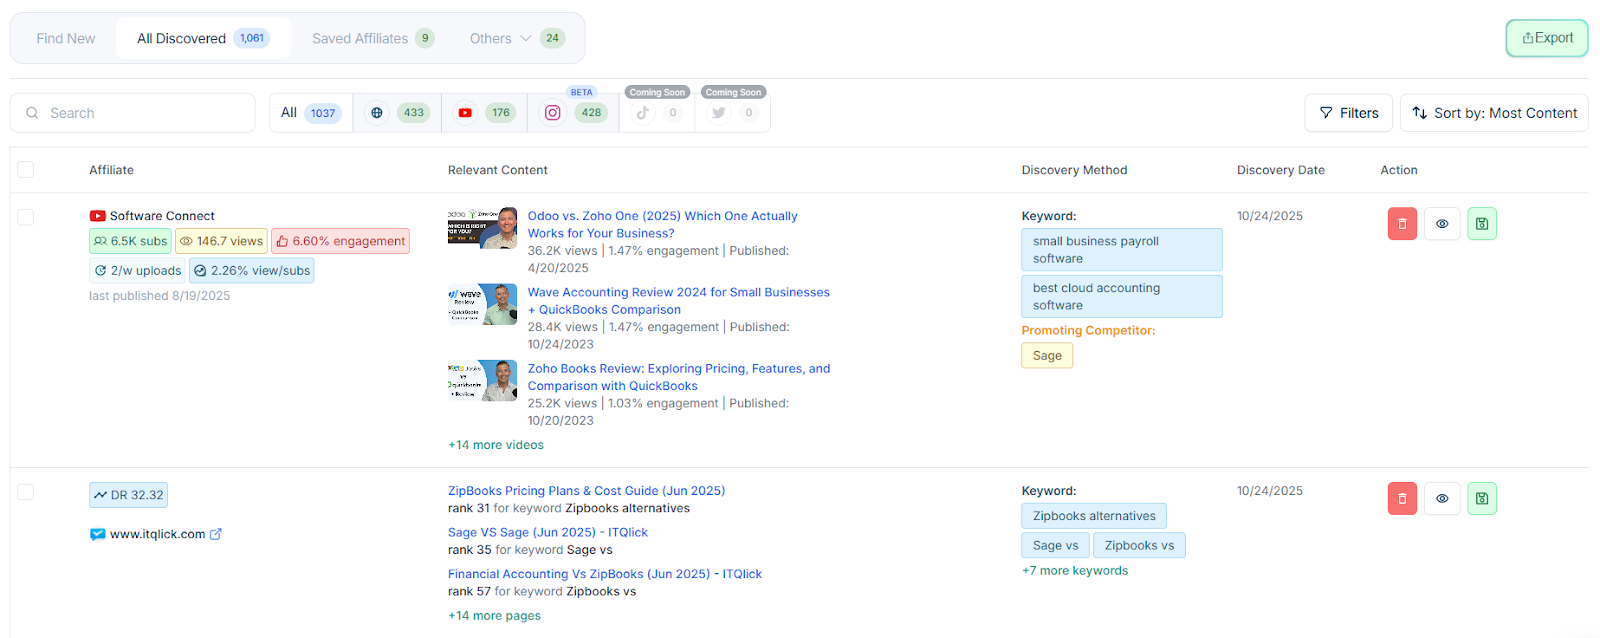Open the Others dropdown
1600x638 pixels.
[500, 39]
